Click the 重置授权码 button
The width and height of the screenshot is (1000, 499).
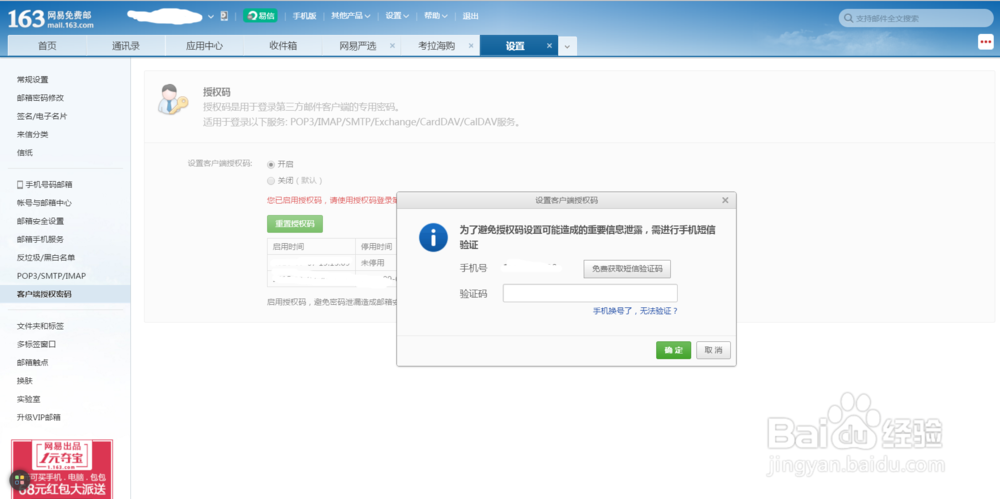(x=295, y=224)
